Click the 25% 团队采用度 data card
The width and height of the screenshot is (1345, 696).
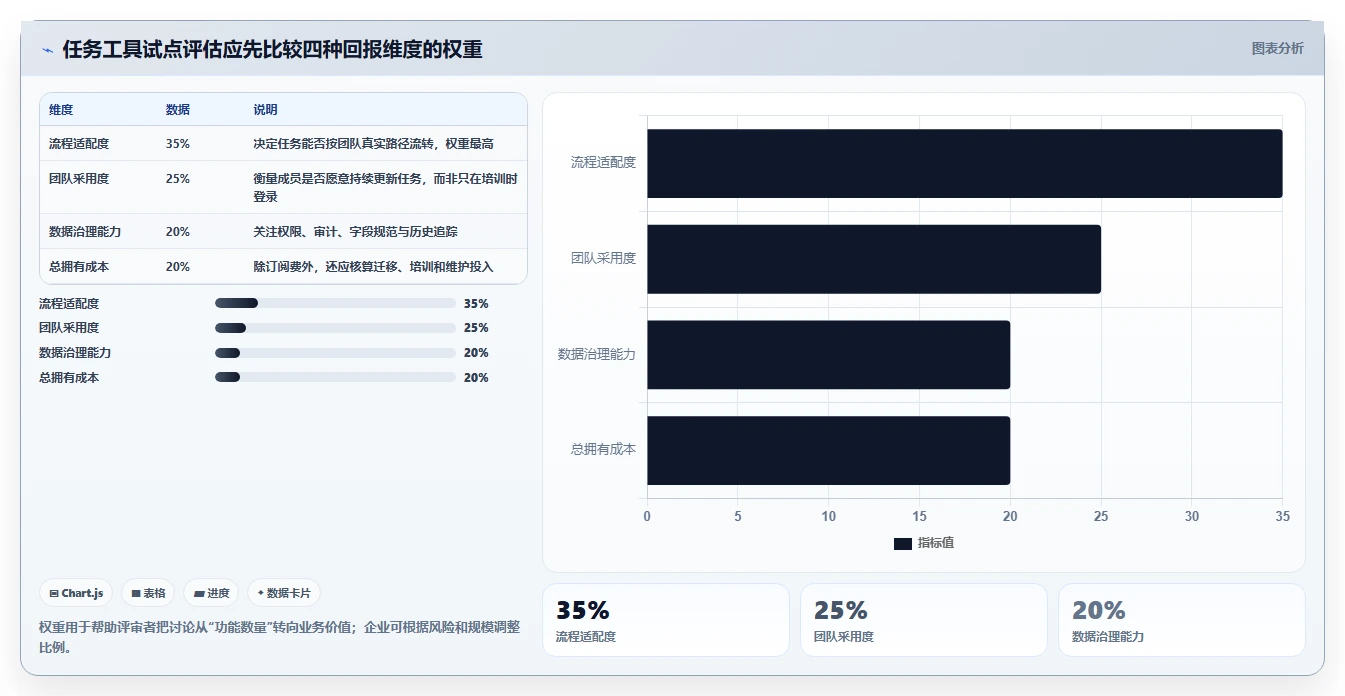[x=924, y=620]
